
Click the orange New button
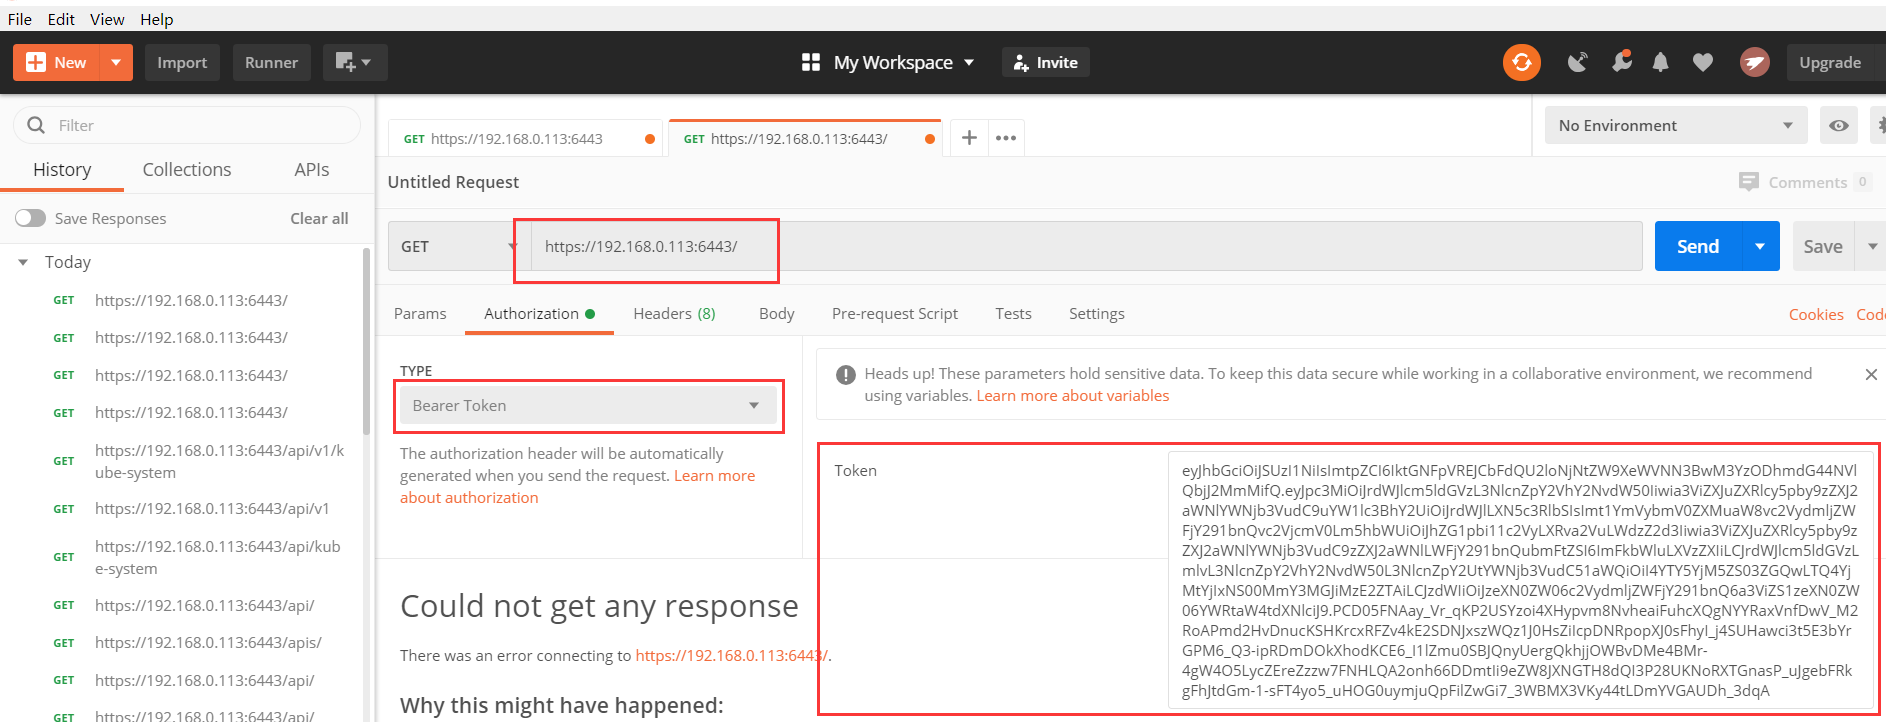(57, 62)
